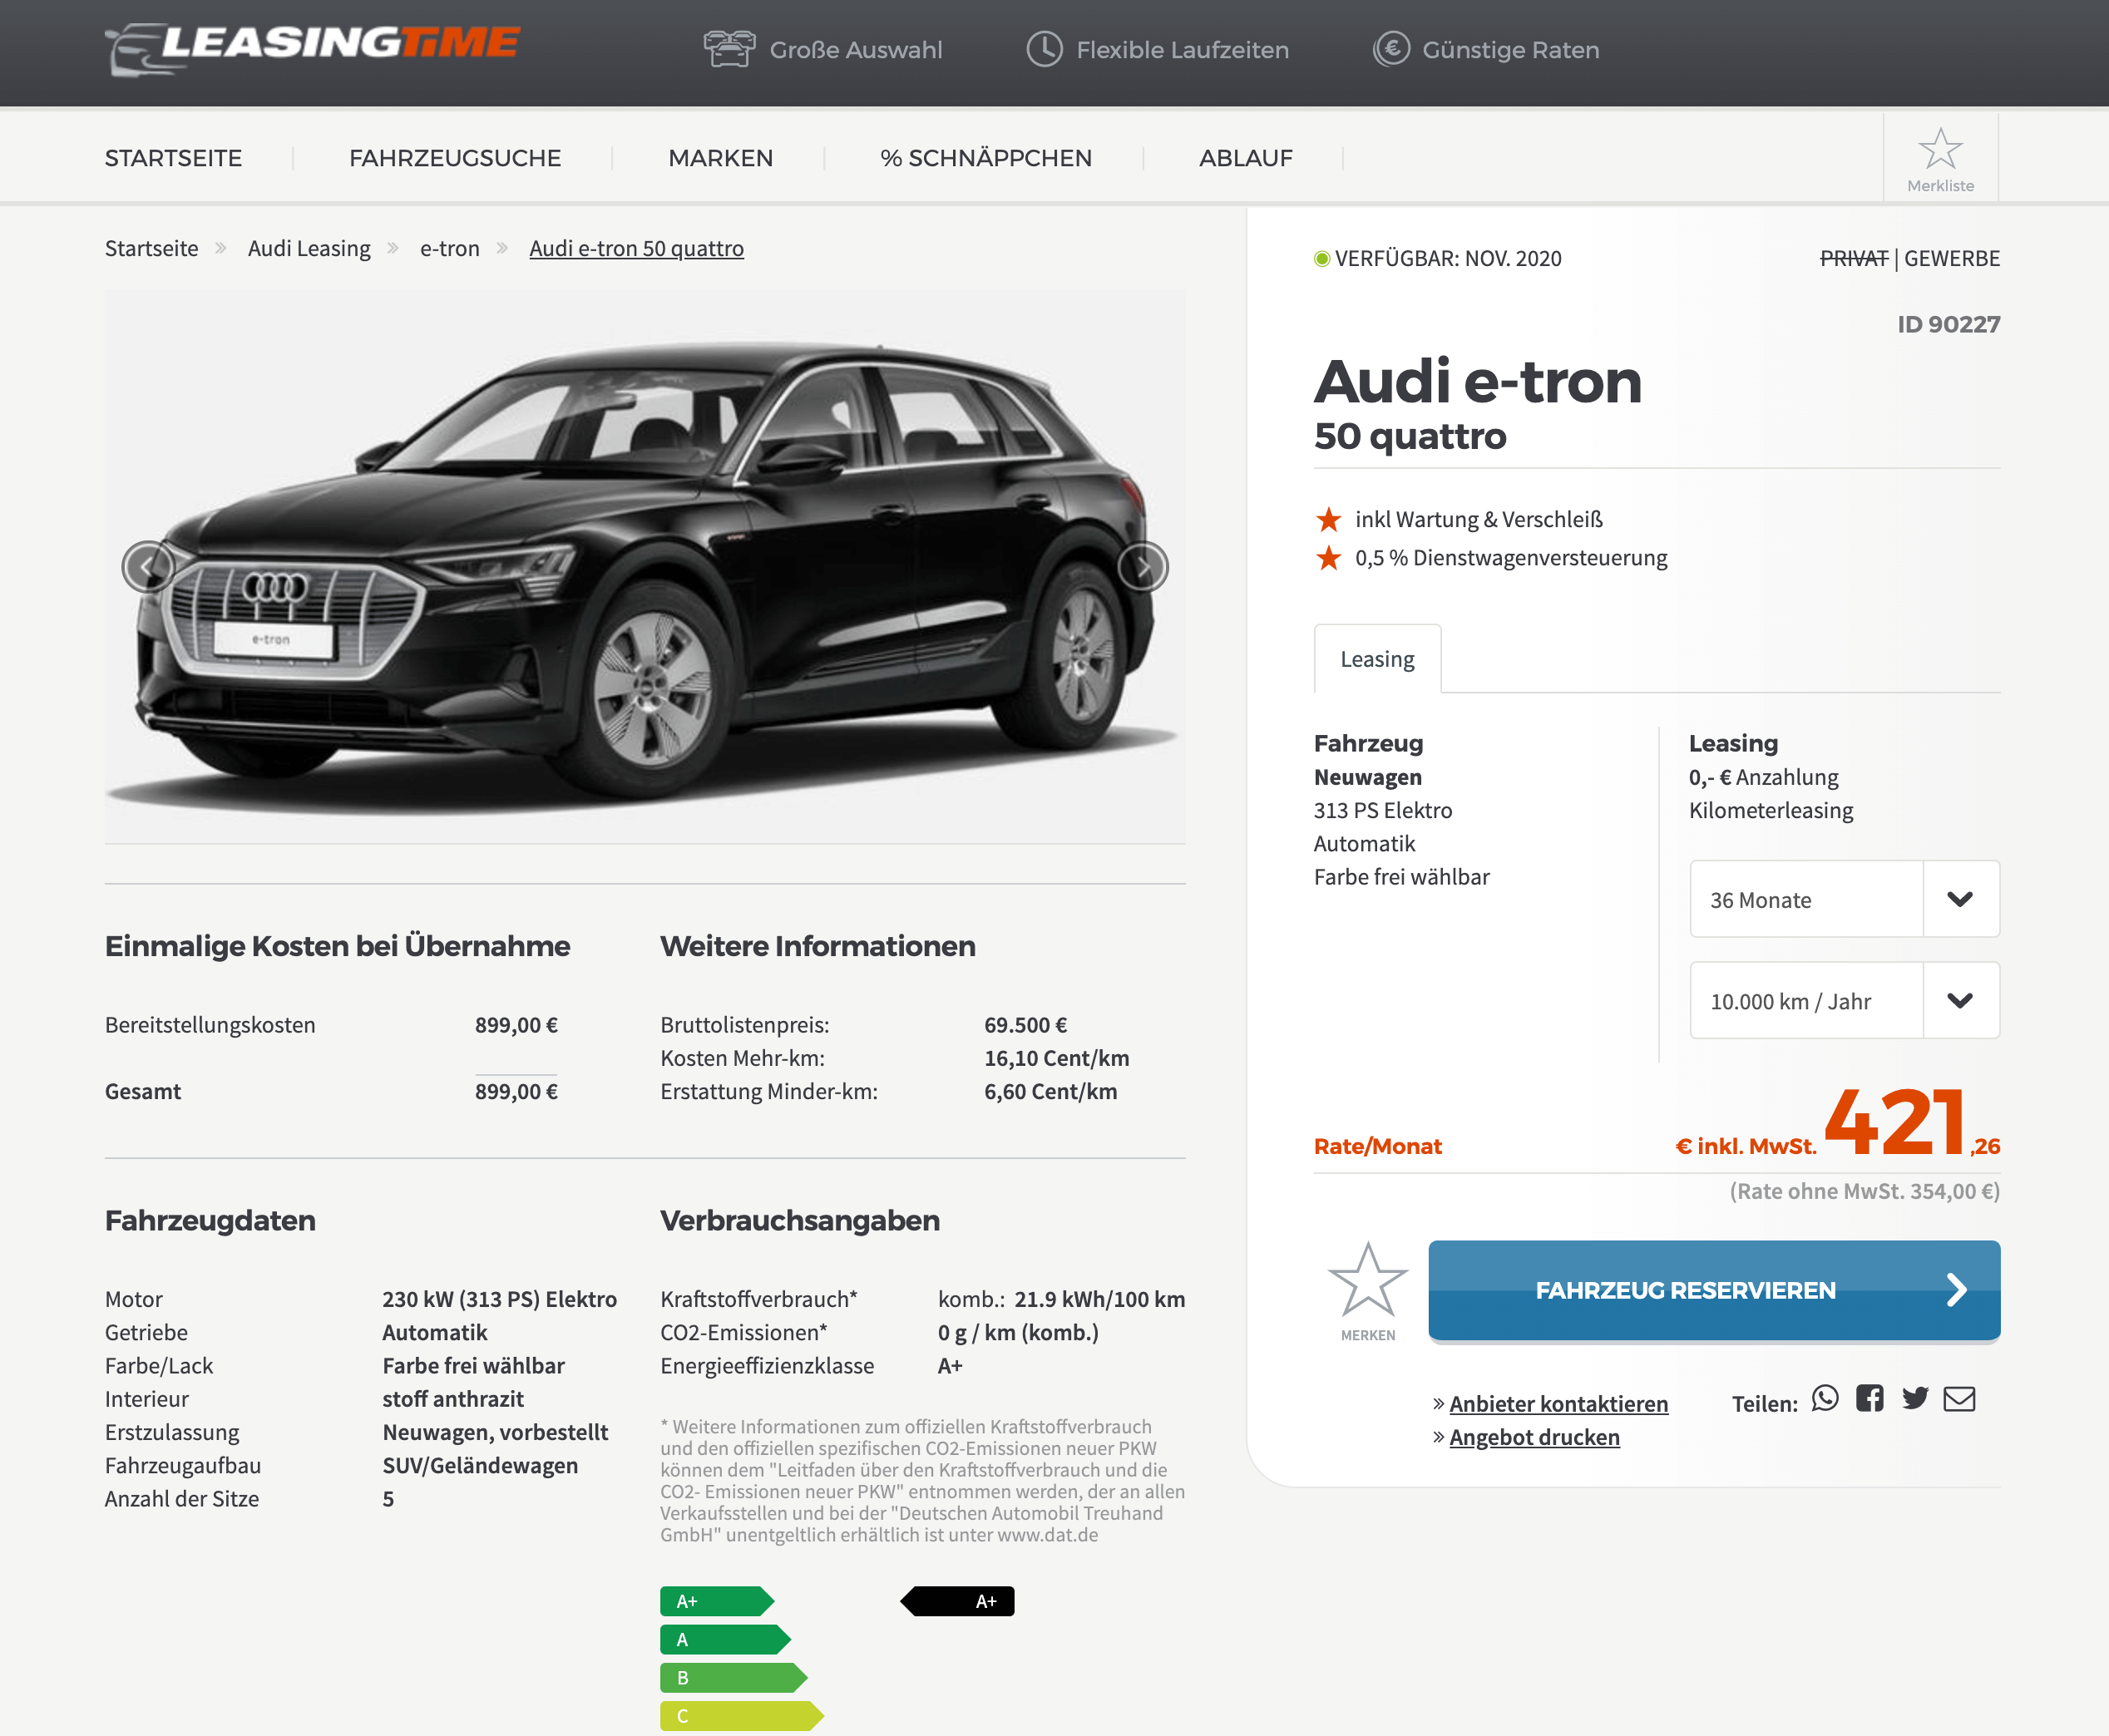
Task: Open Ablauf menu item
Action: click(x=1245, y=158)
